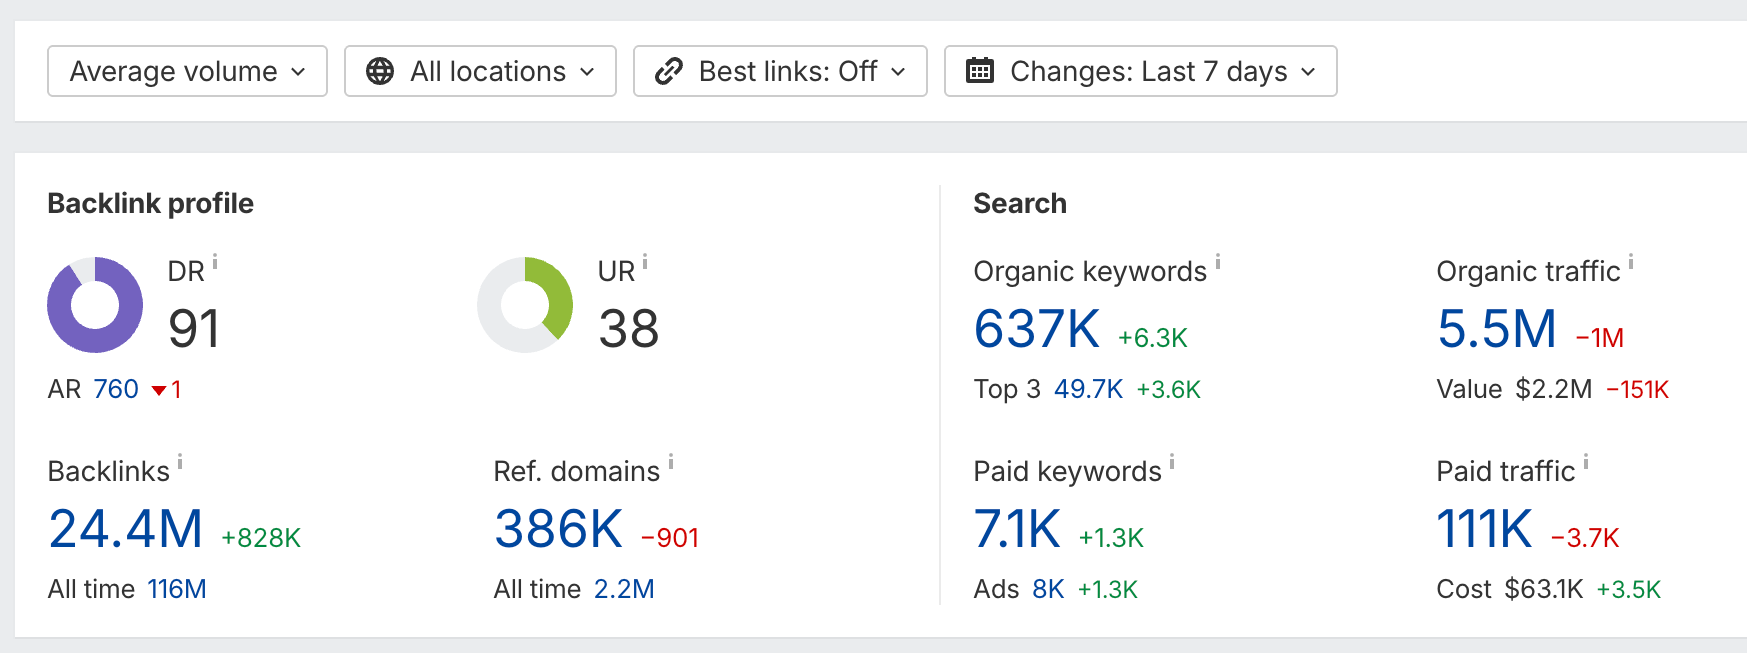This screenshot has width=1747, height=653.
Task: Click the Backlinks info icon
Action: click(180, 460)
